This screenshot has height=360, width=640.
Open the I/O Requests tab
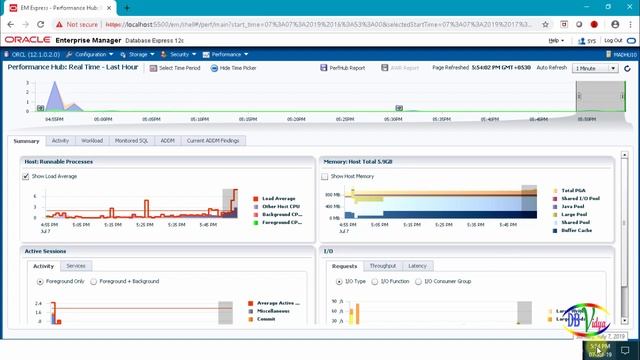point(344,266)
